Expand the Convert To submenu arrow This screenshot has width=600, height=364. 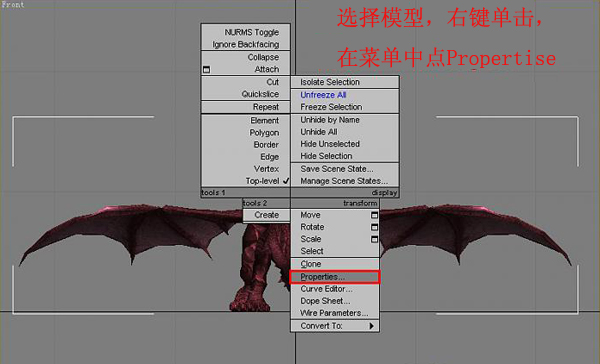[372, 326]
